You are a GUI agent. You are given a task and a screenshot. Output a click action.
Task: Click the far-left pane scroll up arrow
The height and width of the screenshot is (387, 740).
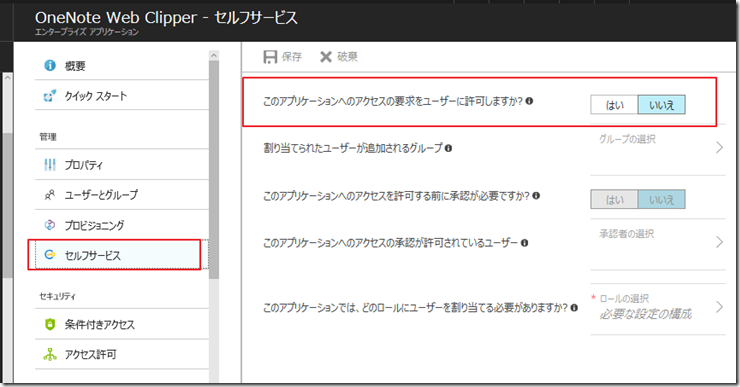tap(8, 78)
